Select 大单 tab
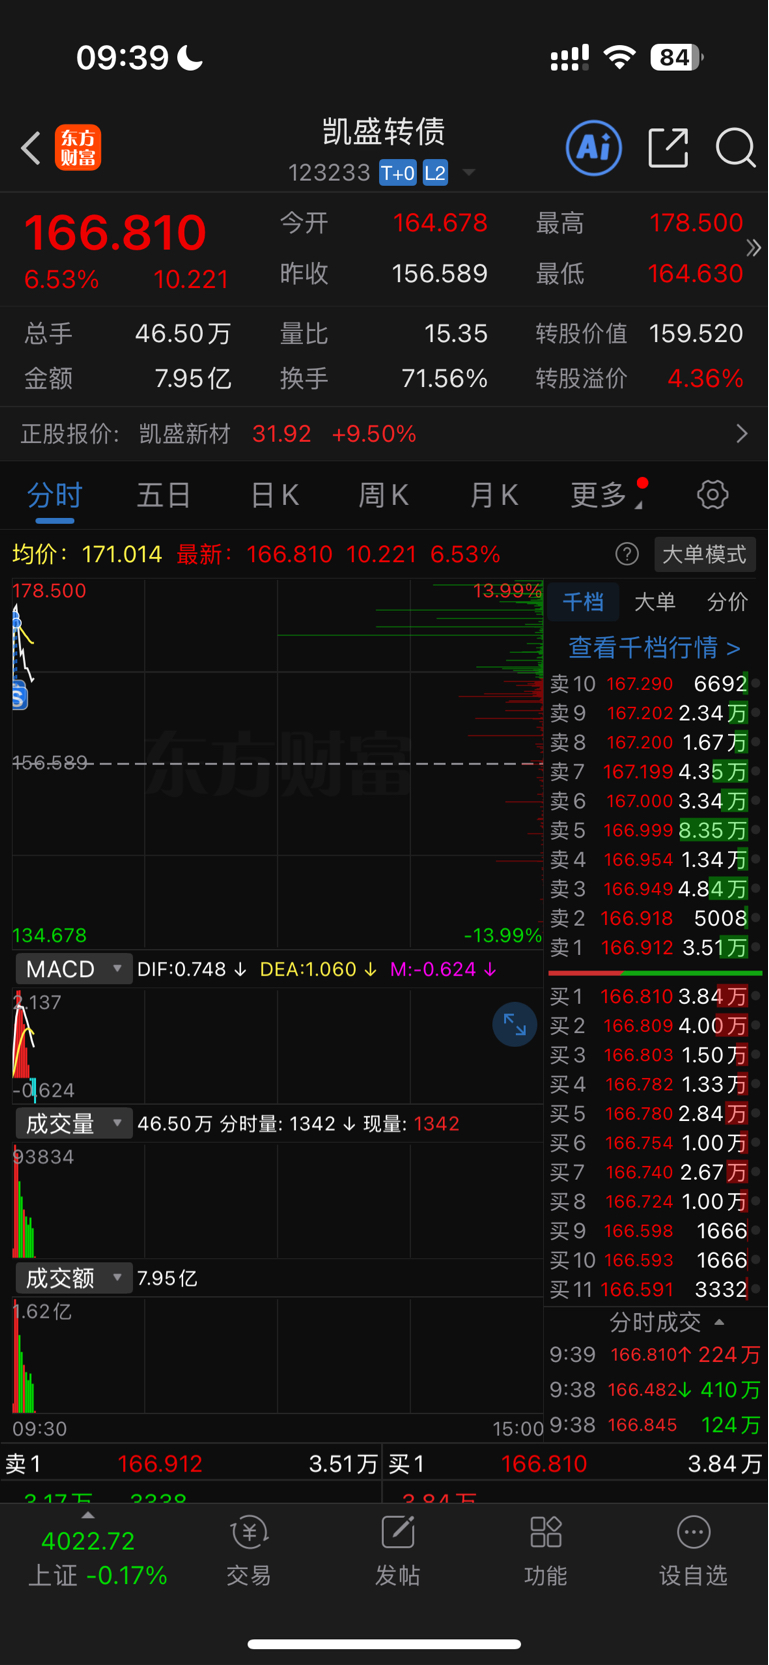Image resolution: width=769 pixels, height=1665 pixels. (x=655, y=602)
